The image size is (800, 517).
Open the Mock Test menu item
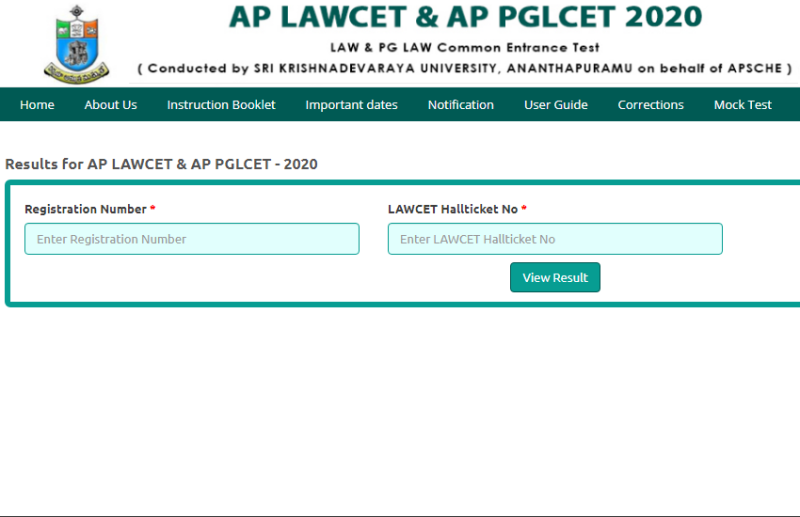point(742,105)
